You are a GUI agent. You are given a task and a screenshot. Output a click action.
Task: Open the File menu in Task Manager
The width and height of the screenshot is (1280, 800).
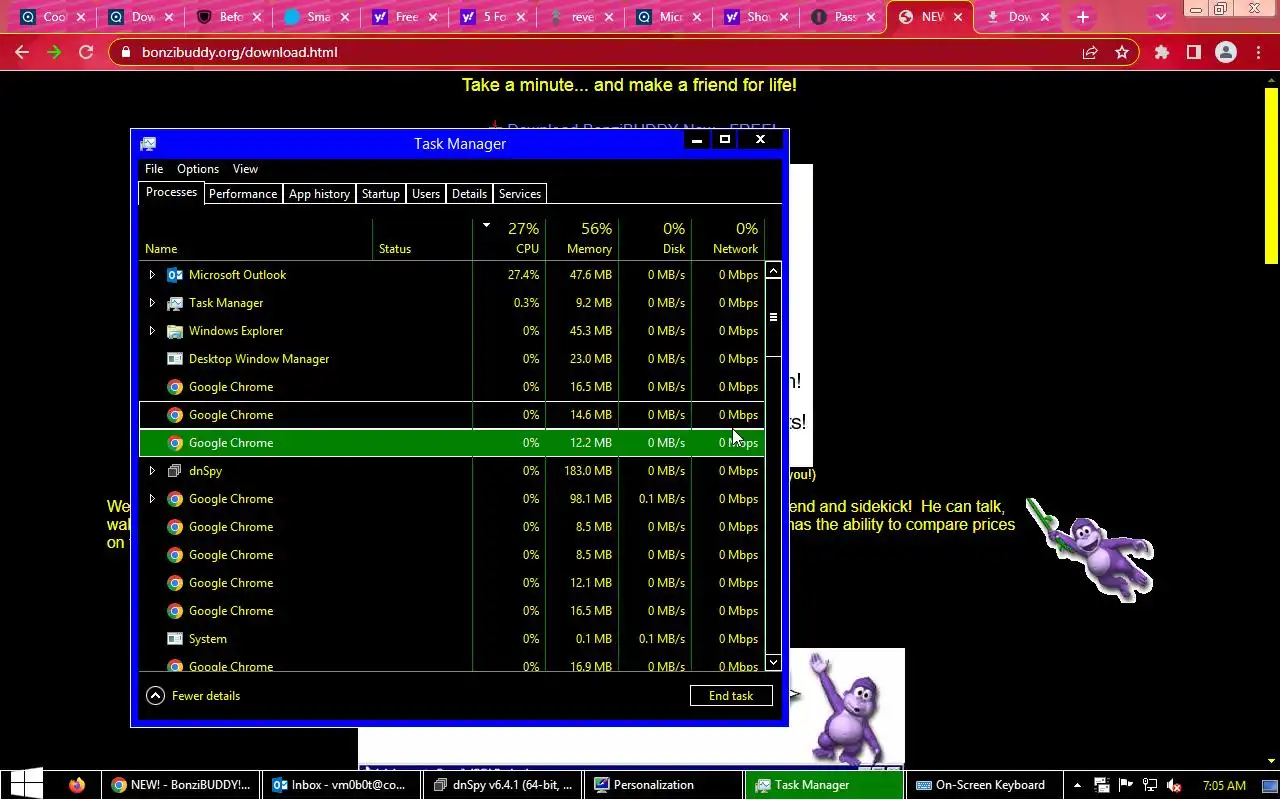point(154,169)
